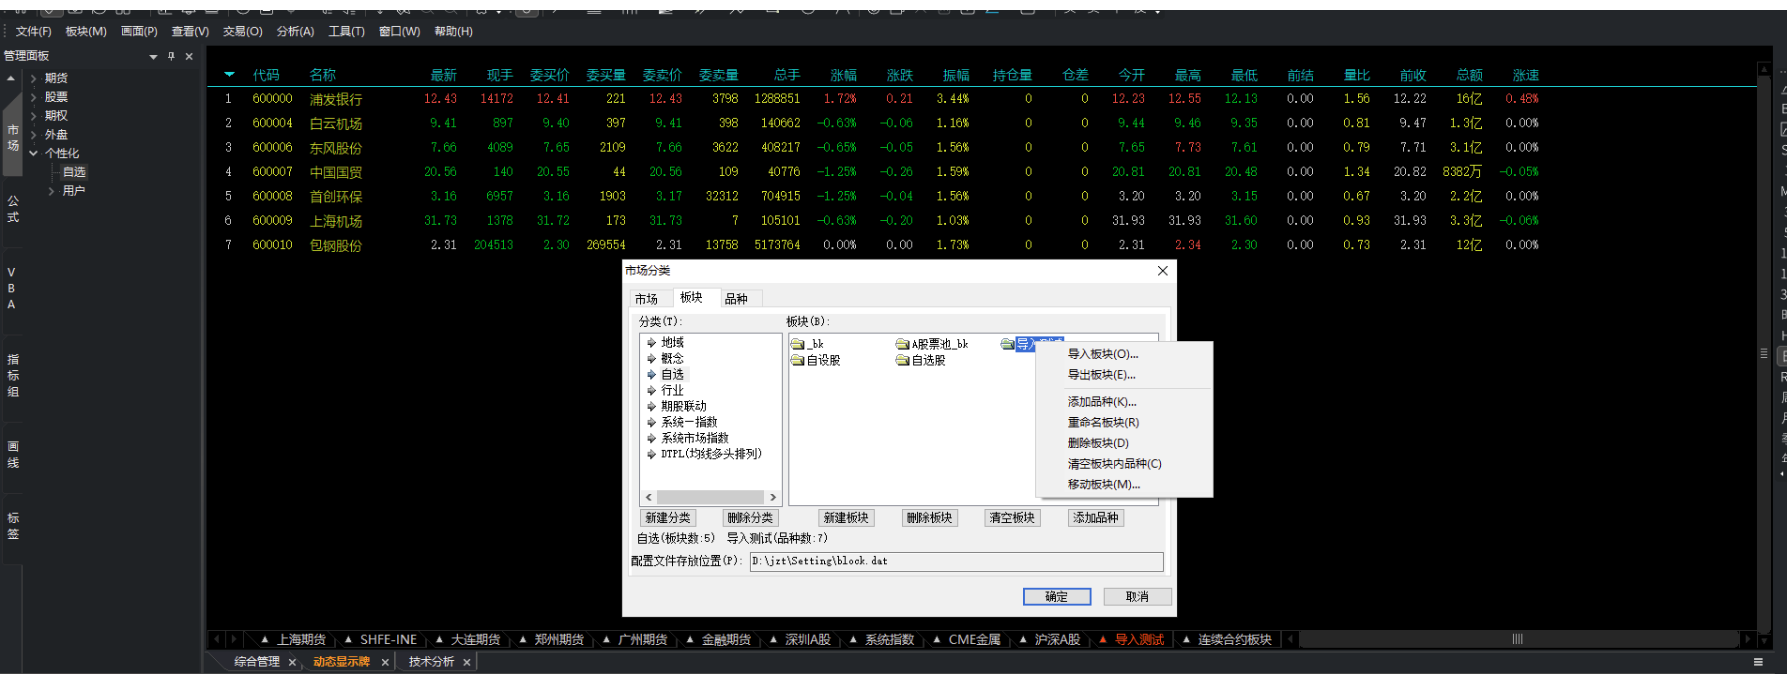Collapse the 个性化 tree node
Viewport: 1787px width, 674px height.
point(33,153)
